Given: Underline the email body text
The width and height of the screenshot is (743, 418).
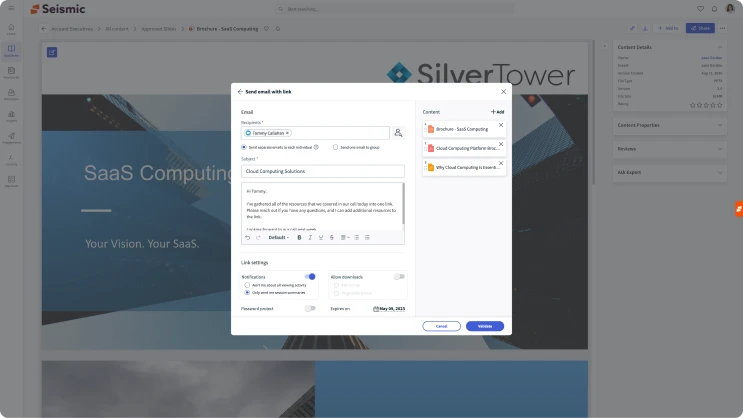Looking at the screenshot, I should tap(321, 237).
